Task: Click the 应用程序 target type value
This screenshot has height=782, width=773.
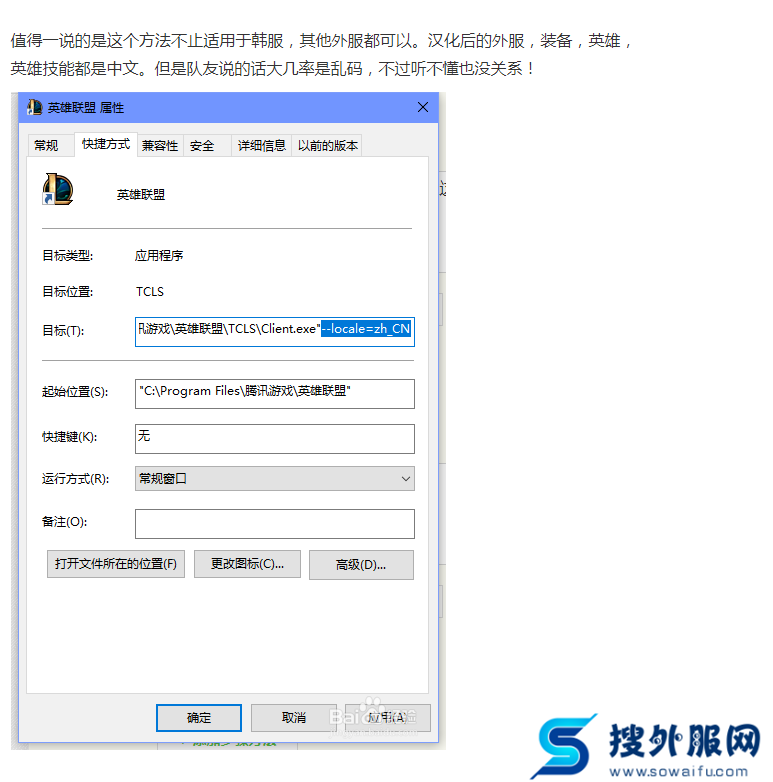Action: tap(159, 255)
